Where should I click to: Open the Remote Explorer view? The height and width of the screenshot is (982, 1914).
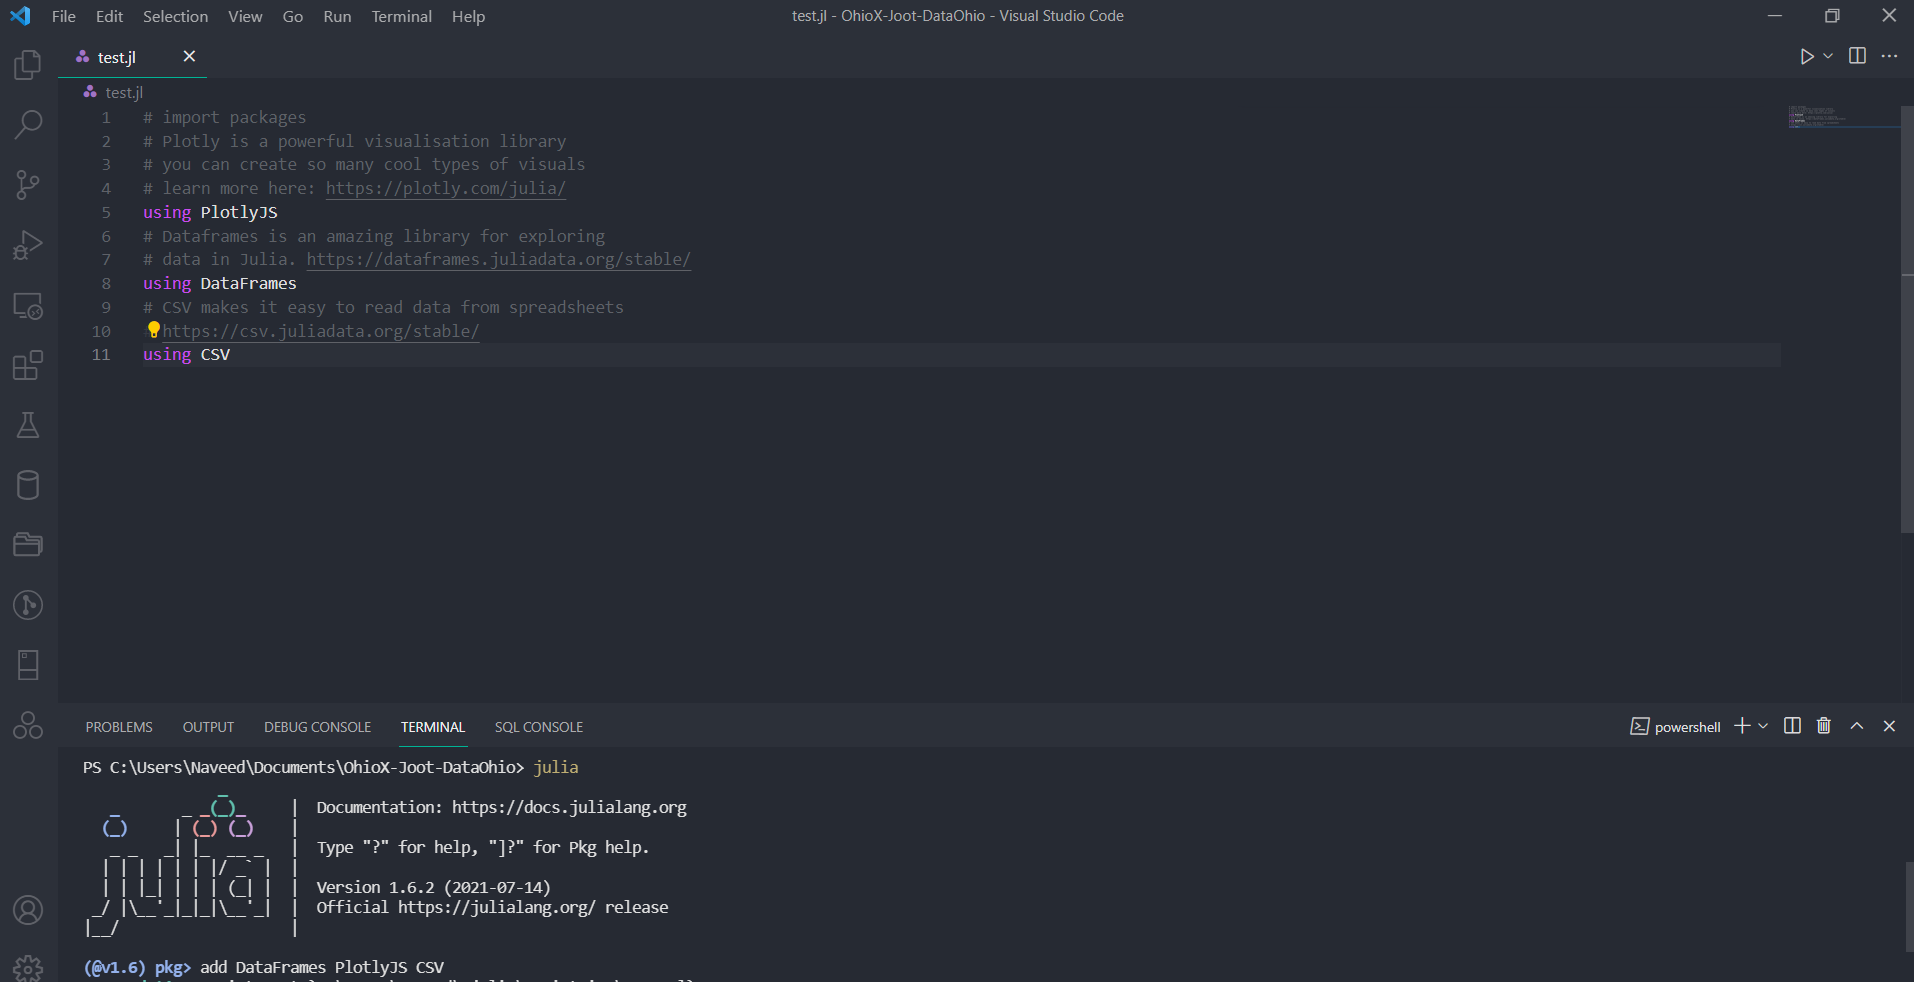[x=28, y=305]
